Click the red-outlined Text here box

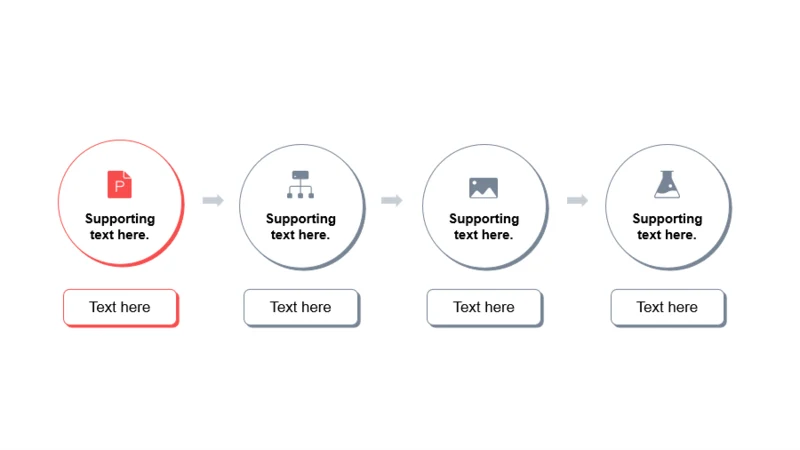tap(120, 307)
